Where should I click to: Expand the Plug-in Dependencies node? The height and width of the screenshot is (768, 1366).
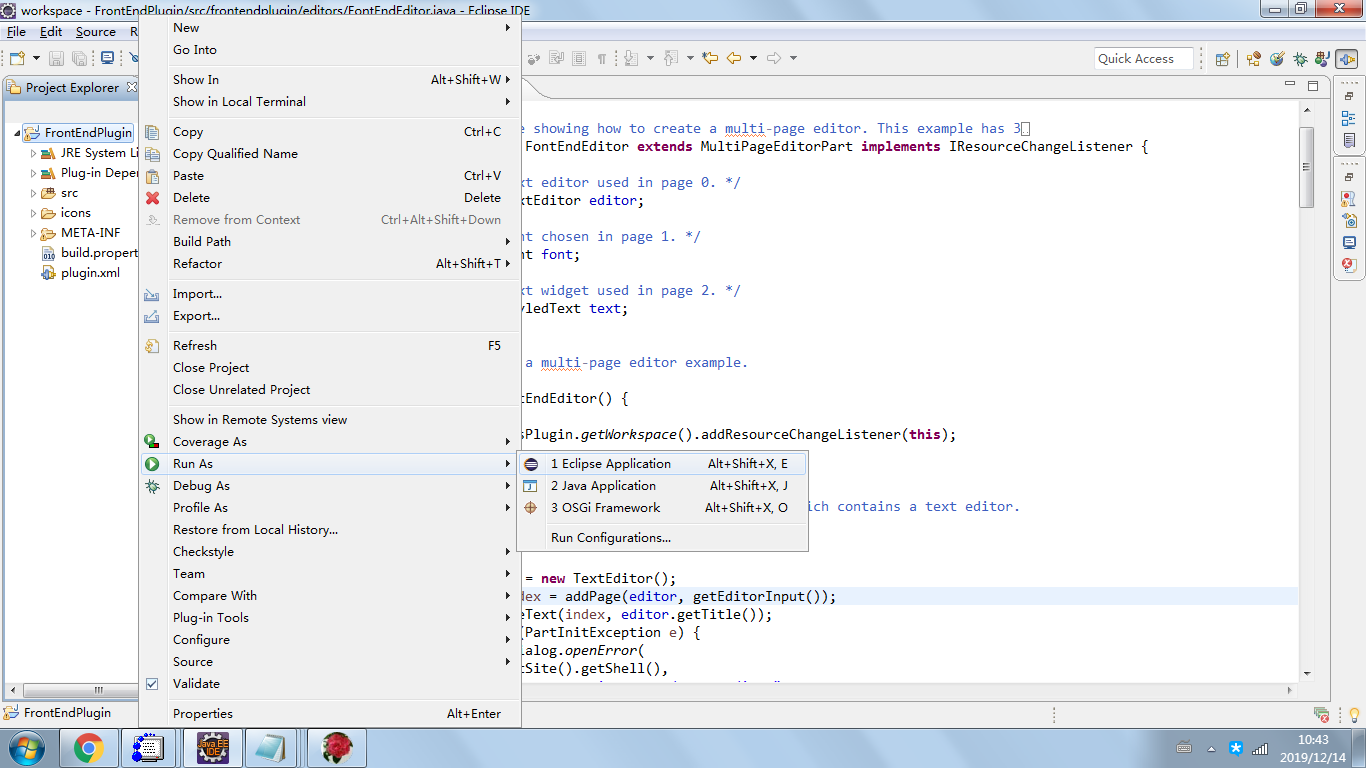tap(33, 173)
